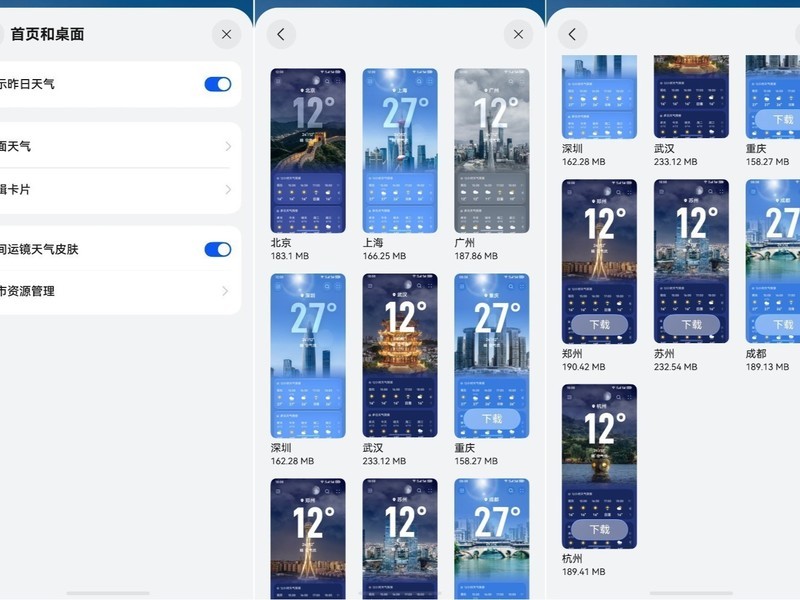Click the 232.54 MB size text

click(x=676, y=367)
